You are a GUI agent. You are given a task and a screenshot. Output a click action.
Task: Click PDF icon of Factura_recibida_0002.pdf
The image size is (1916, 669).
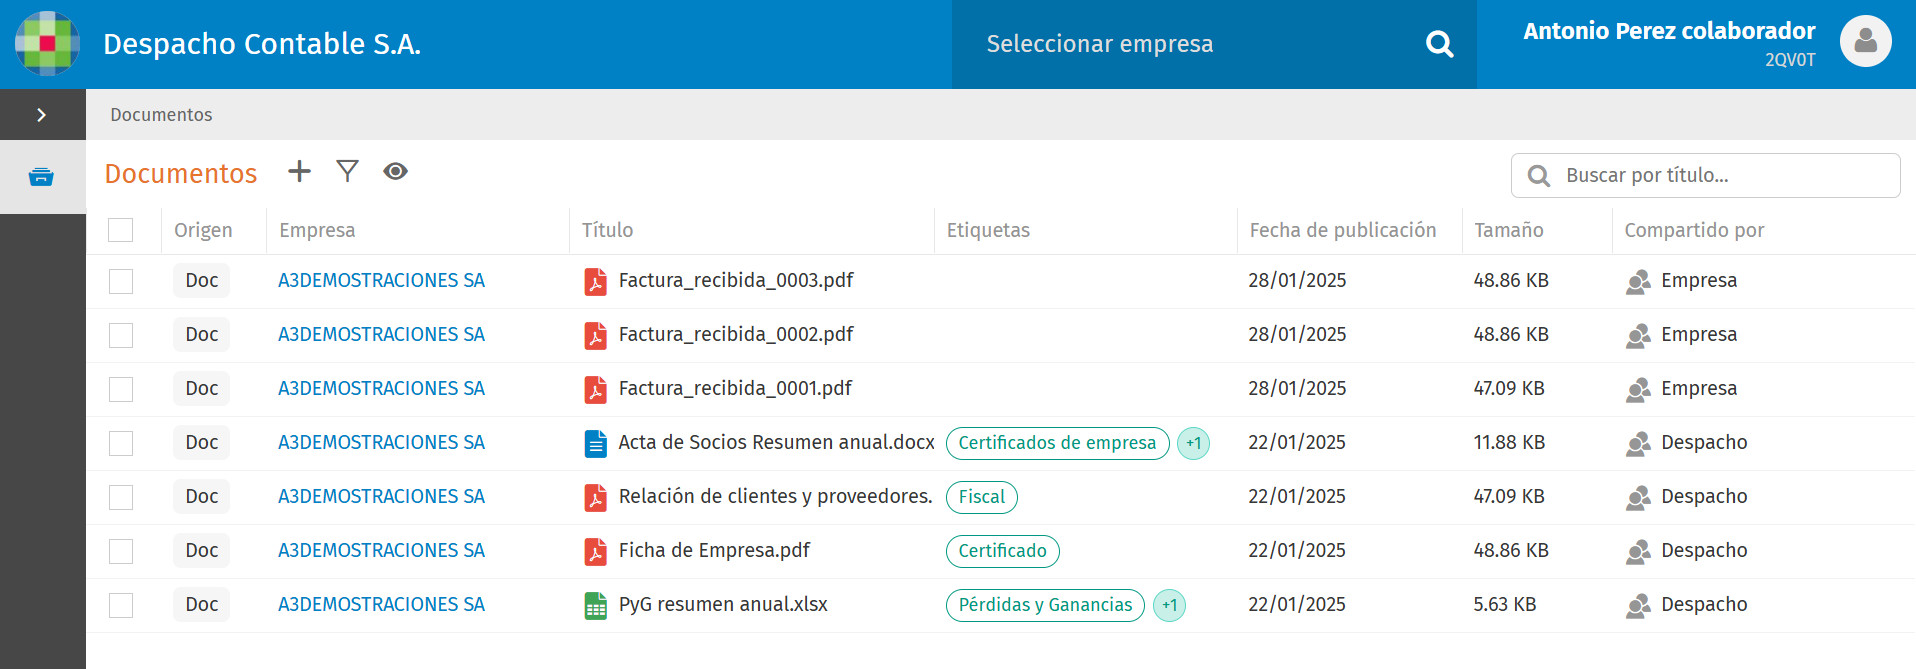pos(595,335)
